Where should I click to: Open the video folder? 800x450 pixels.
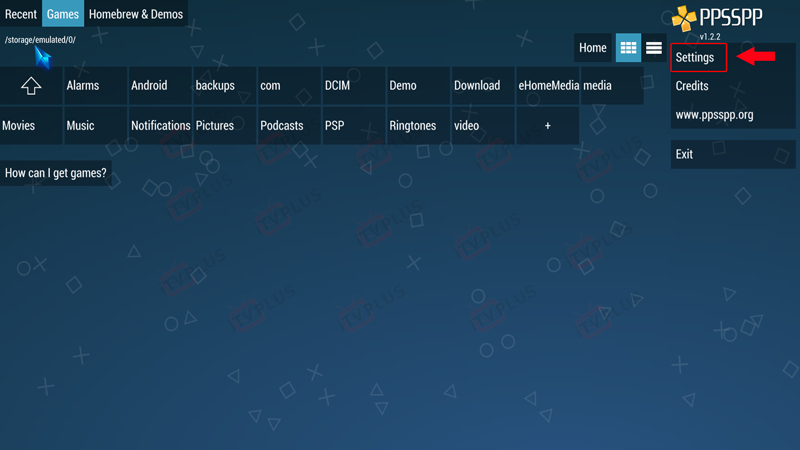484,126
